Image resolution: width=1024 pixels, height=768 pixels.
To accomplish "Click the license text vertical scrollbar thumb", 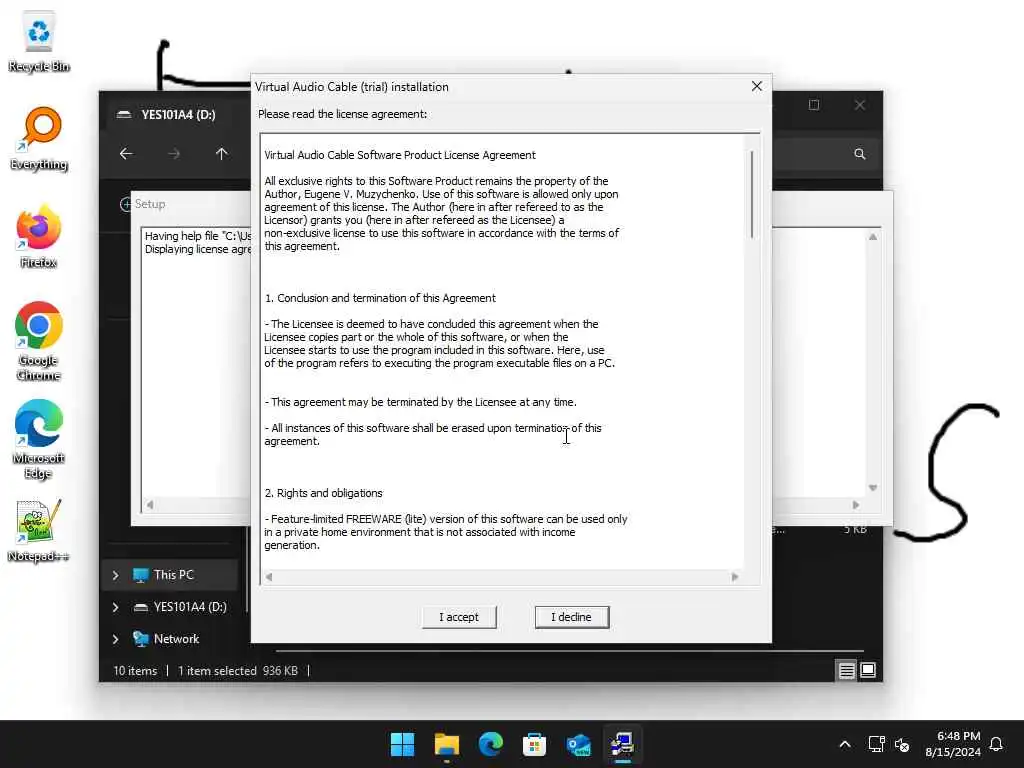I will [752, 195].
